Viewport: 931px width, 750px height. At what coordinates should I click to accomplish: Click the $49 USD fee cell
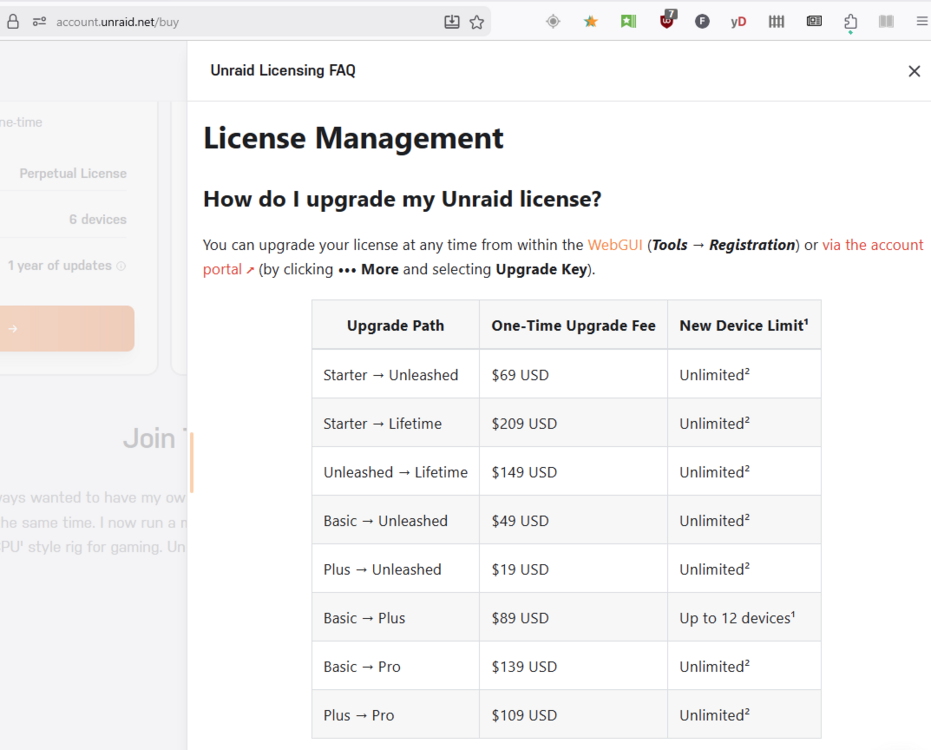(573, 521)
